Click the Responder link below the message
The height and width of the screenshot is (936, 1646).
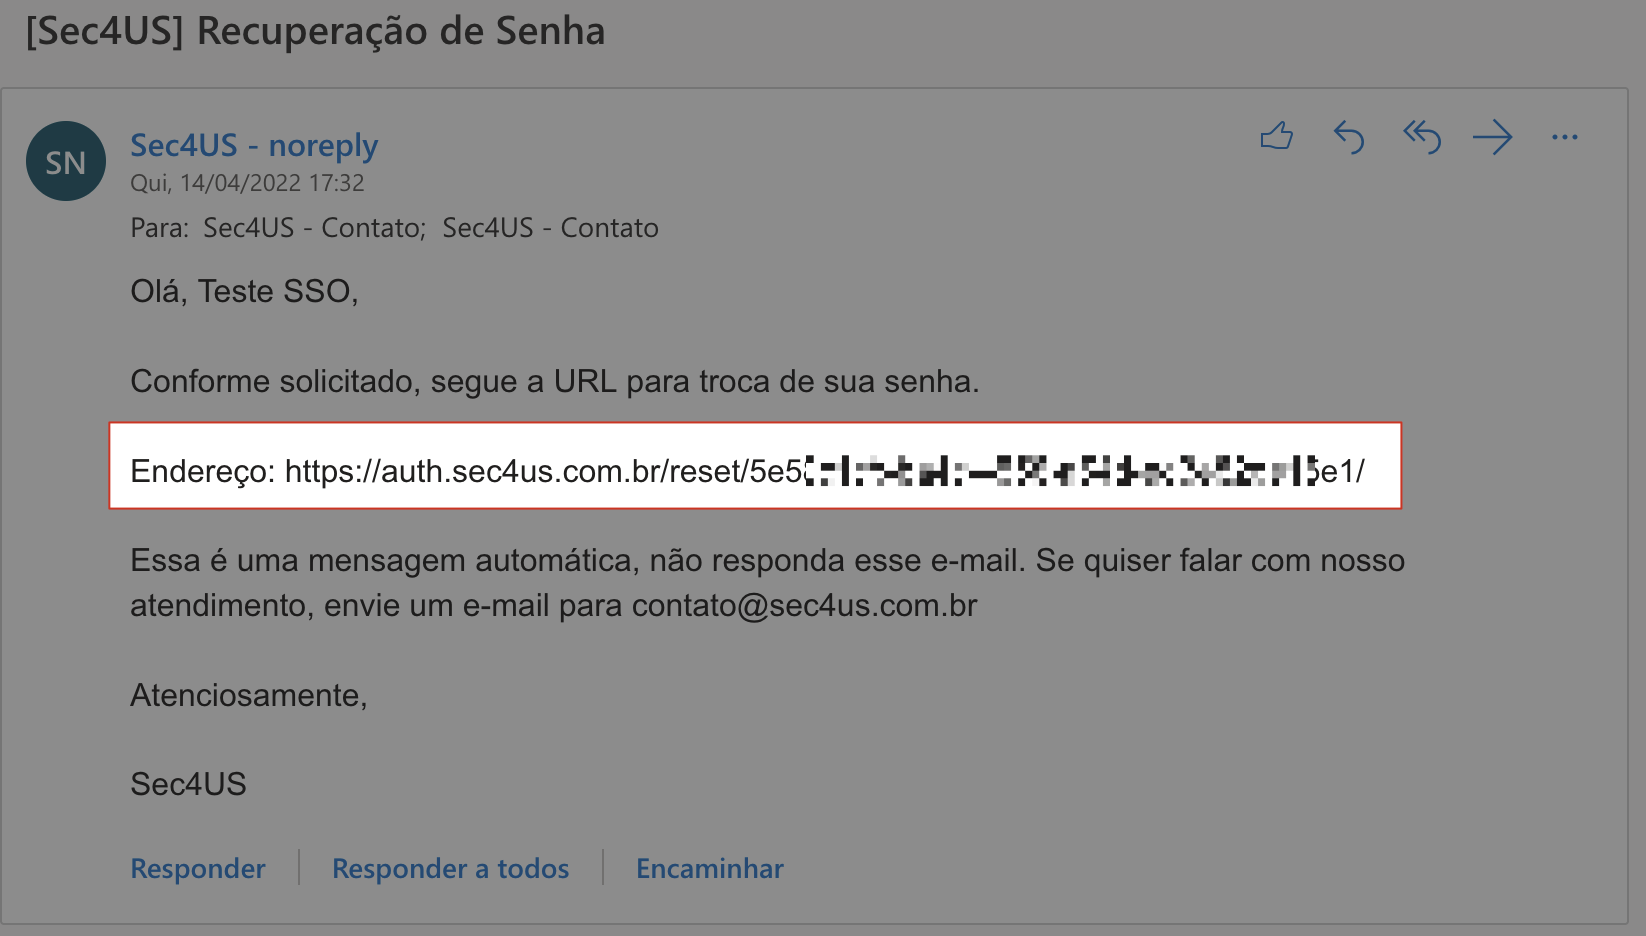point(198,868)
